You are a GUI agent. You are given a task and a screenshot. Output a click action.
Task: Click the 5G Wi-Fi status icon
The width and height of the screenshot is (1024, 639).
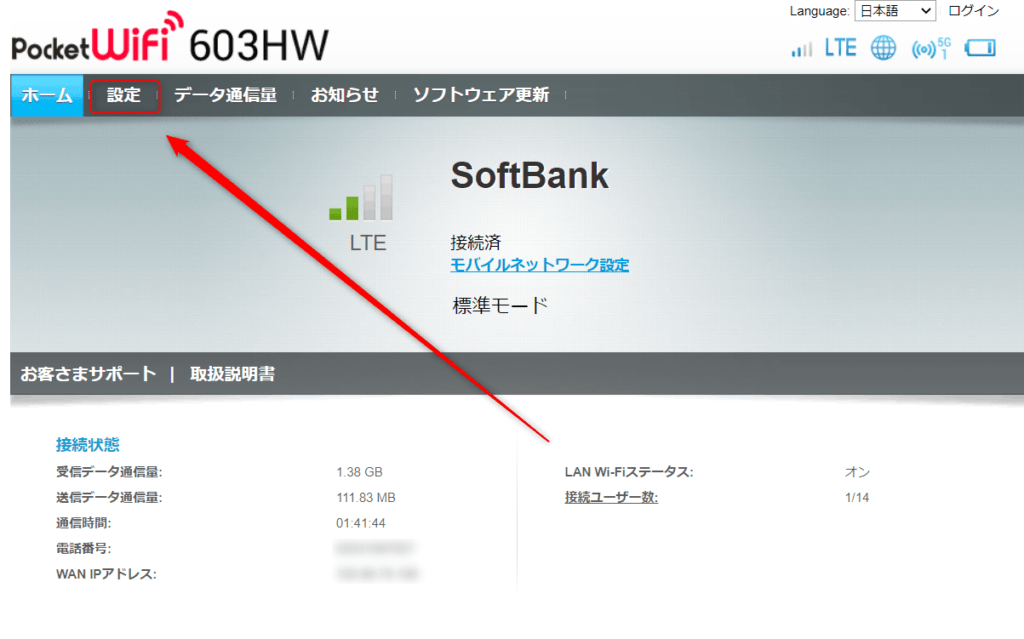pos(931,48)
